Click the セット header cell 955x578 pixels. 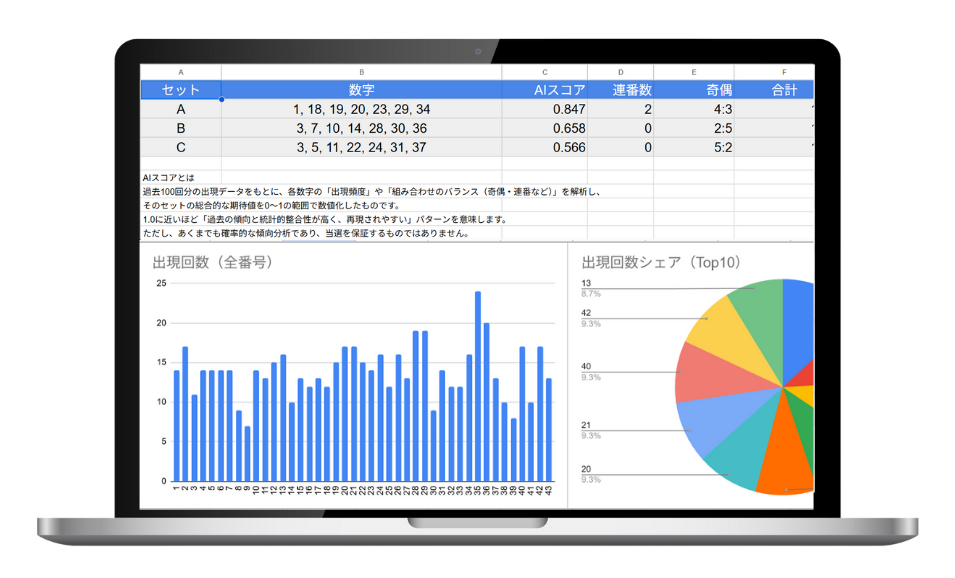(x=180, y=90)
